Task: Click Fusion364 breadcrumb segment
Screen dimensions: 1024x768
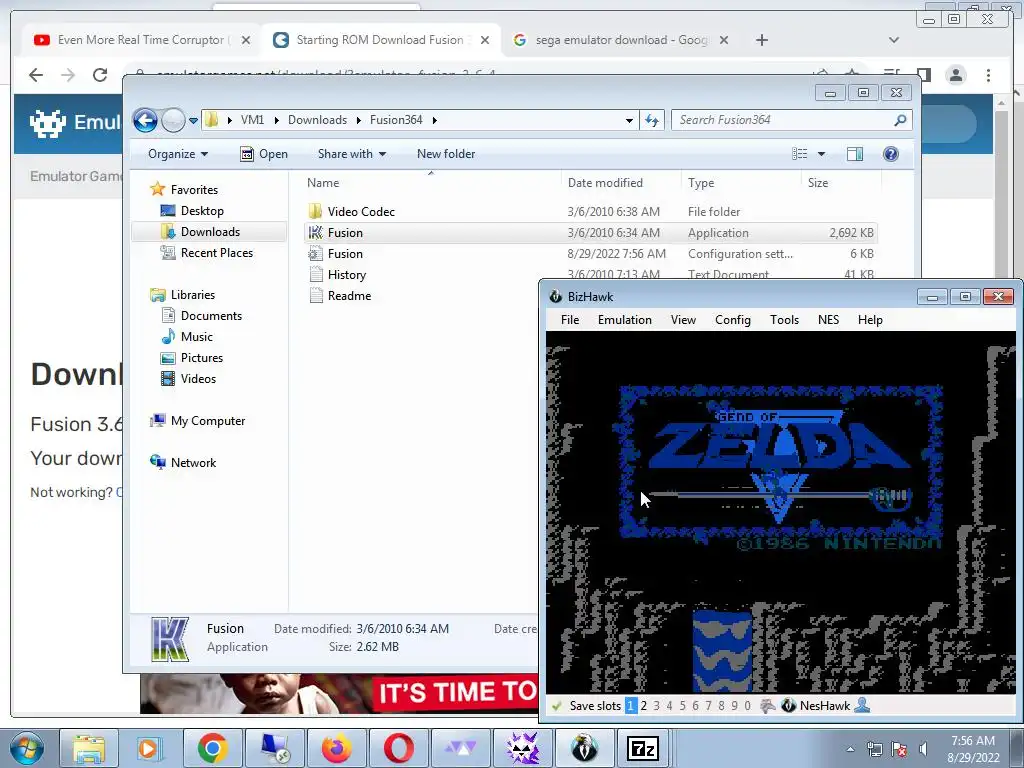Action: [396, 120]
